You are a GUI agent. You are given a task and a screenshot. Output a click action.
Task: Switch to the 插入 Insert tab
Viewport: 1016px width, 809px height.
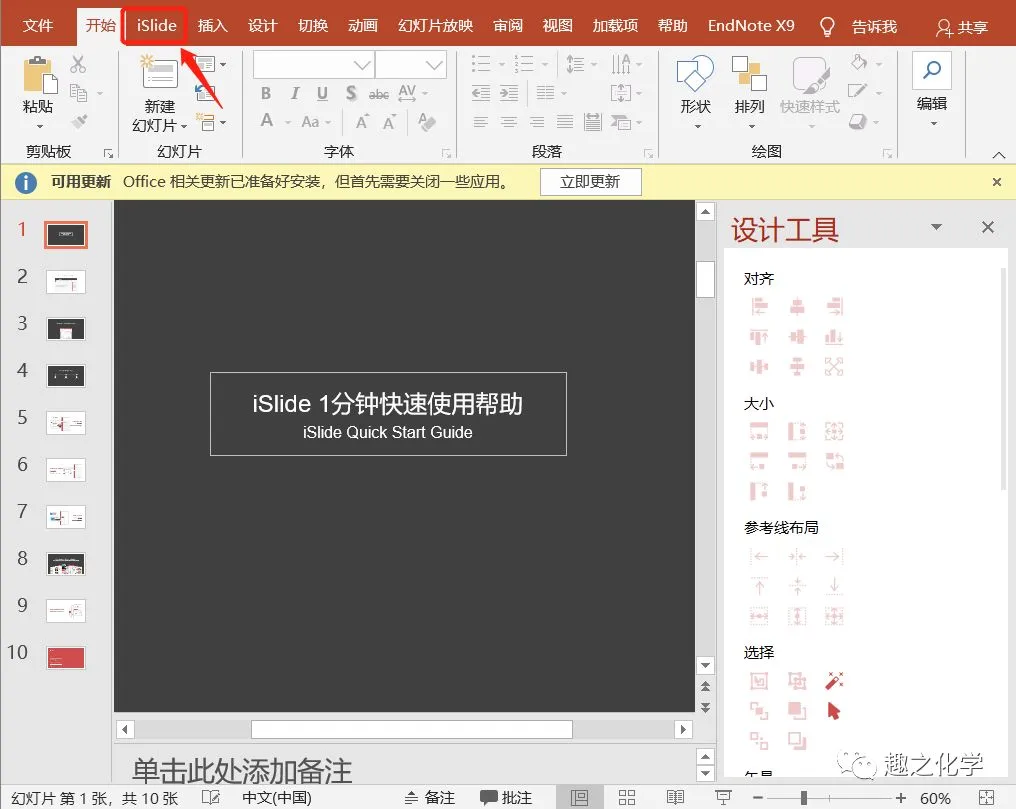click(x=213, y=26)
